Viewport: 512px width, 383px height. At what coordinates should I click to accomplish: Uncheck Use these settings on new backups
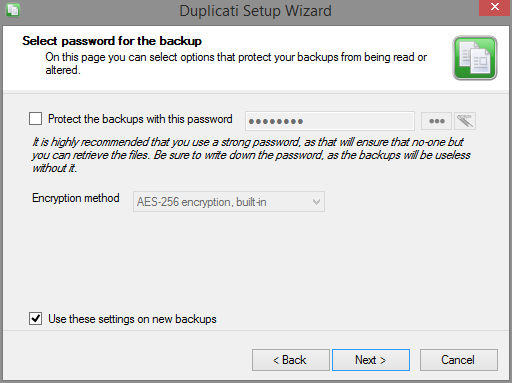click(x=35, y=319)
